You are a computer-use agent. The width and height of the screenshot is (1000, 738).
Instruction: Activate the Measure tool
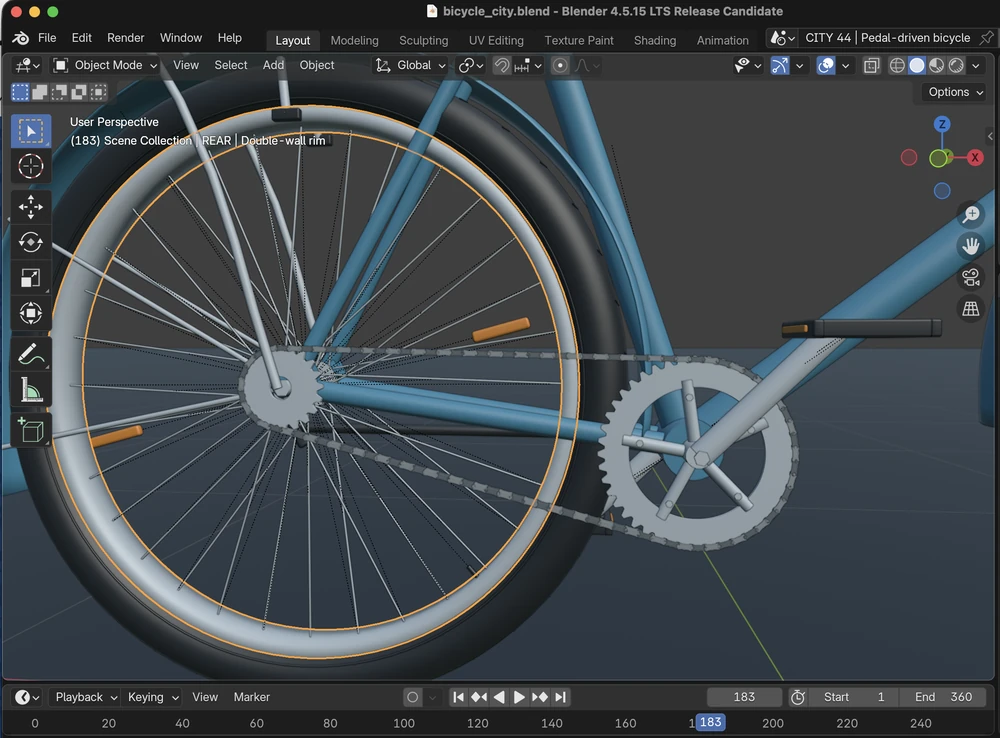(x=31, y=390)
